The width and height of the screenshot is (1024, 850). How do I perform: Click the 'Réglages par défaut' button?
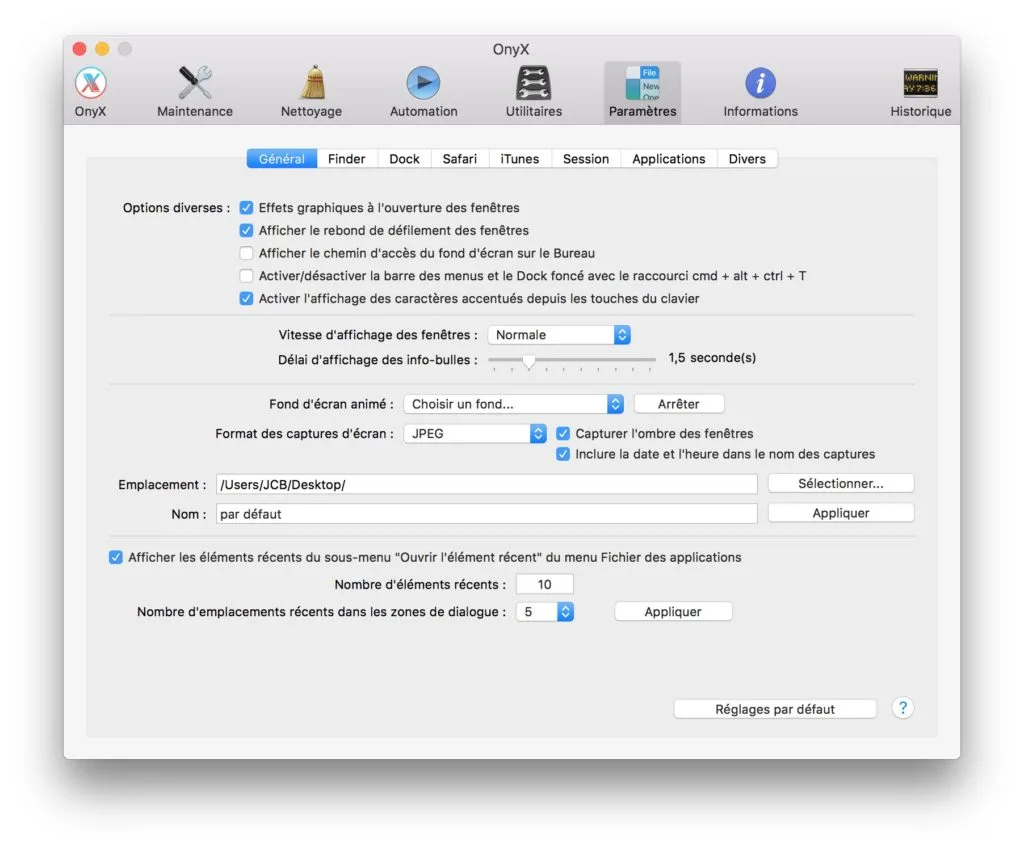(775, 708)
